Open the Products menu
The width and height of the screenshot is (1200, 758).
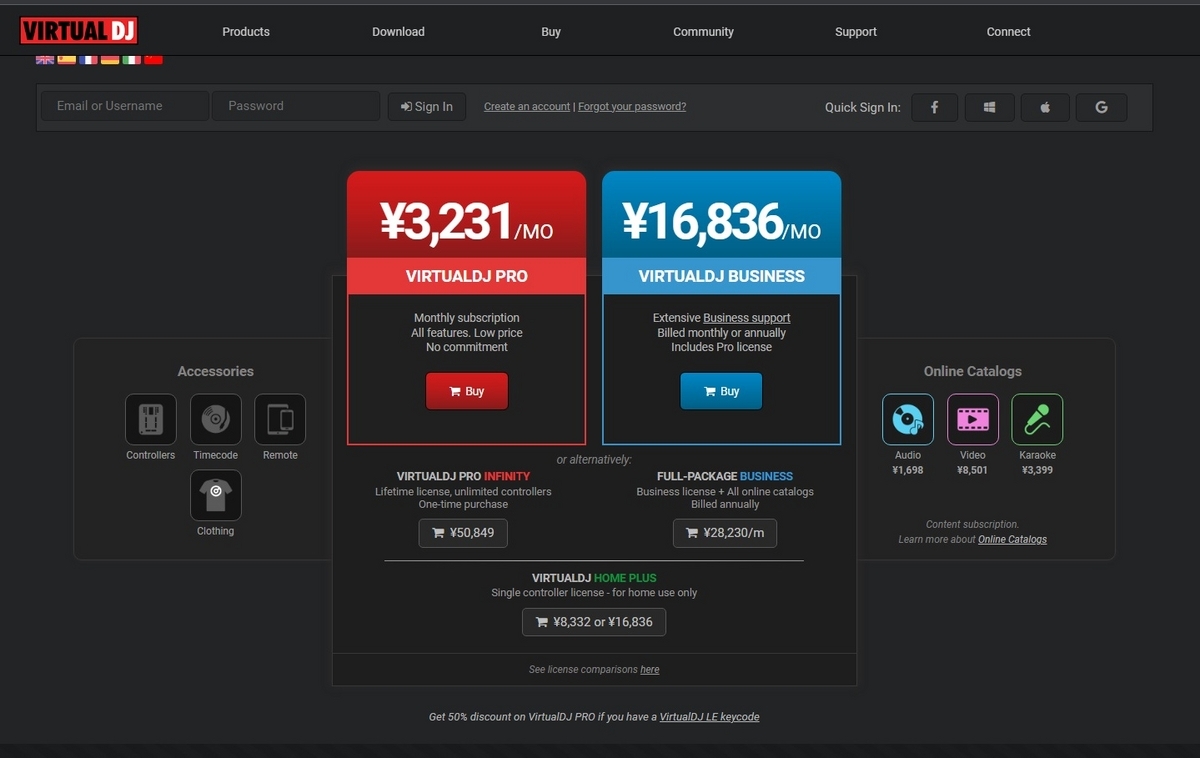click(x=246, y=32)
